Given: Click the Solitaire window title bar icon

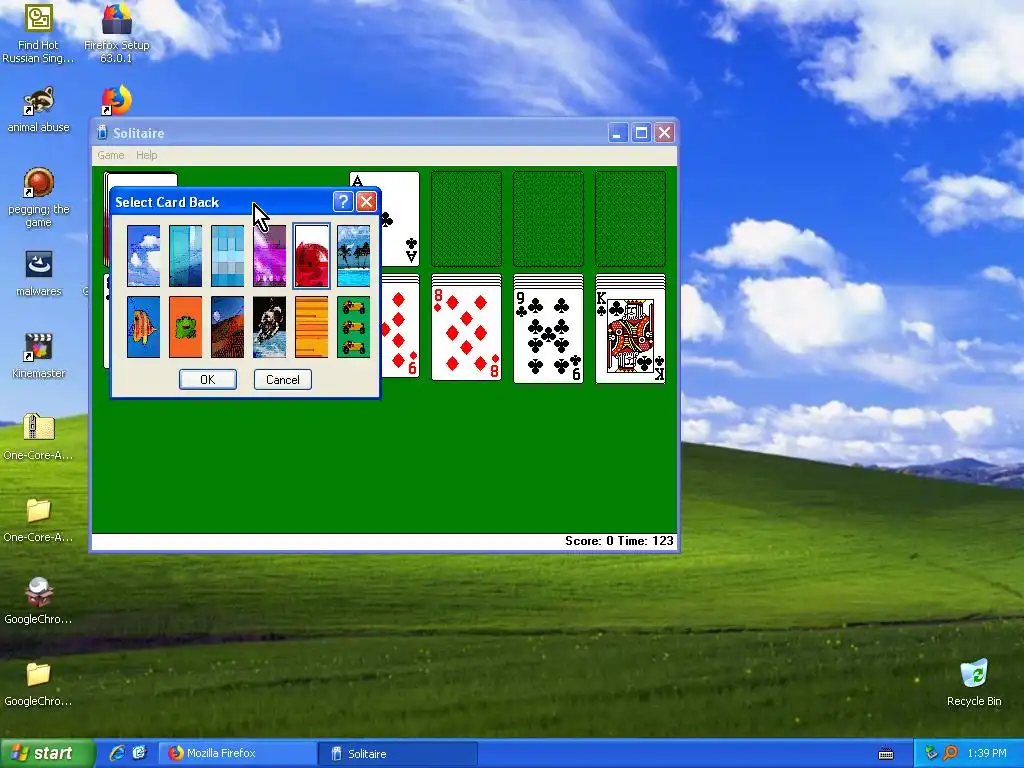Looking at the screenshot, I should pyautogui.click(x=102, y=133).
